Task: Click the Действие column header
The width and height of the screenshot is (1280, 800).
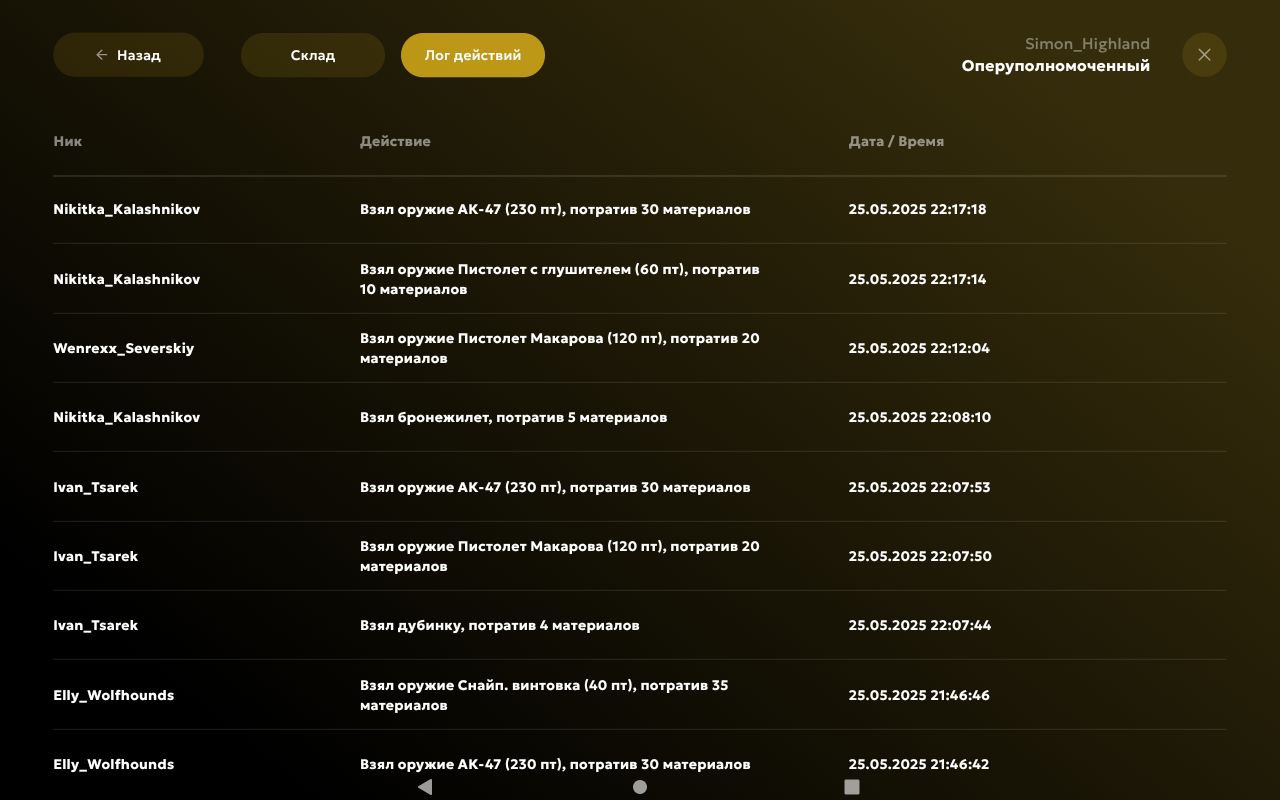Action: [x=395, y=141]
